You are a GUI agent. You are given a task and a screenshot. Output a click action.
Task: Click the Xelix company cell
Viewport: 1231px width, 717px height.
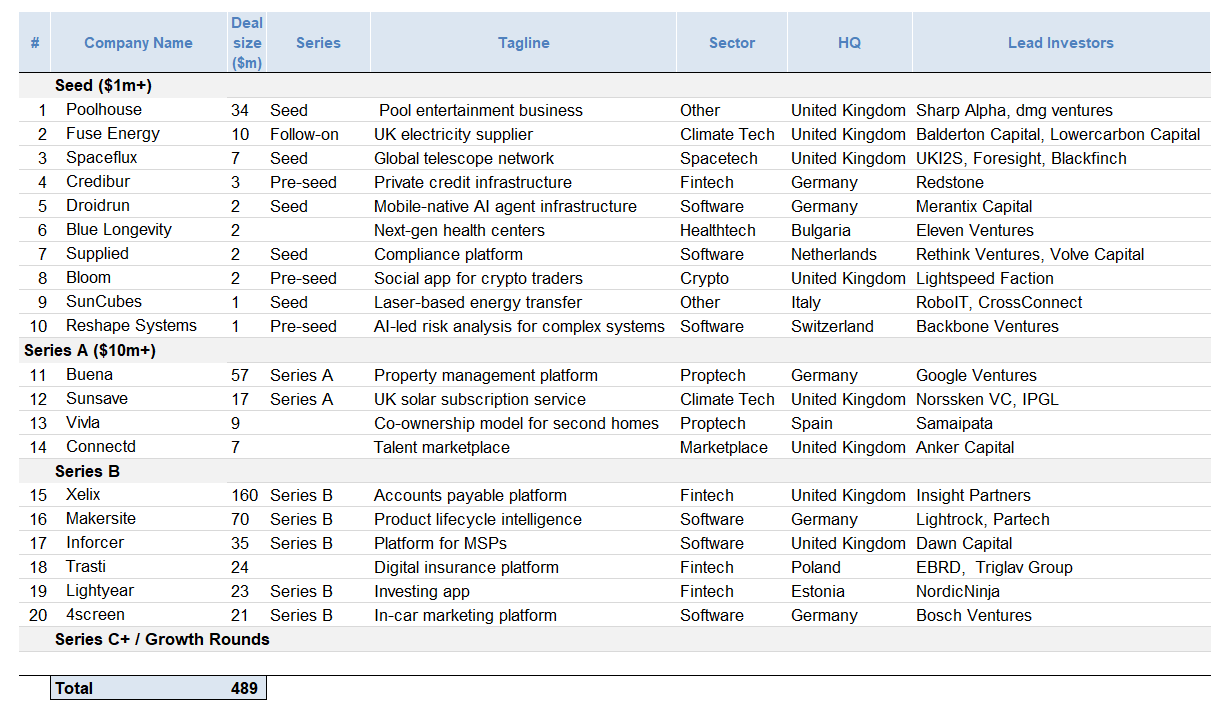tap(84, 495)
